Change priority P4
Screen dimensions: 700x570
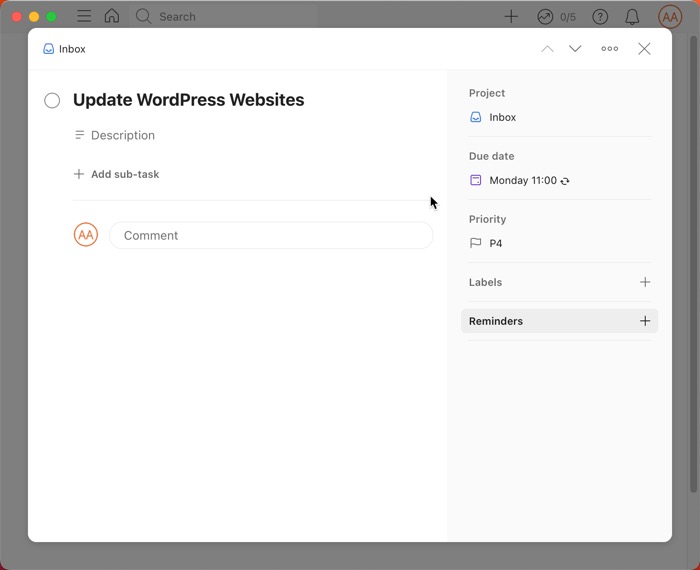496,244
